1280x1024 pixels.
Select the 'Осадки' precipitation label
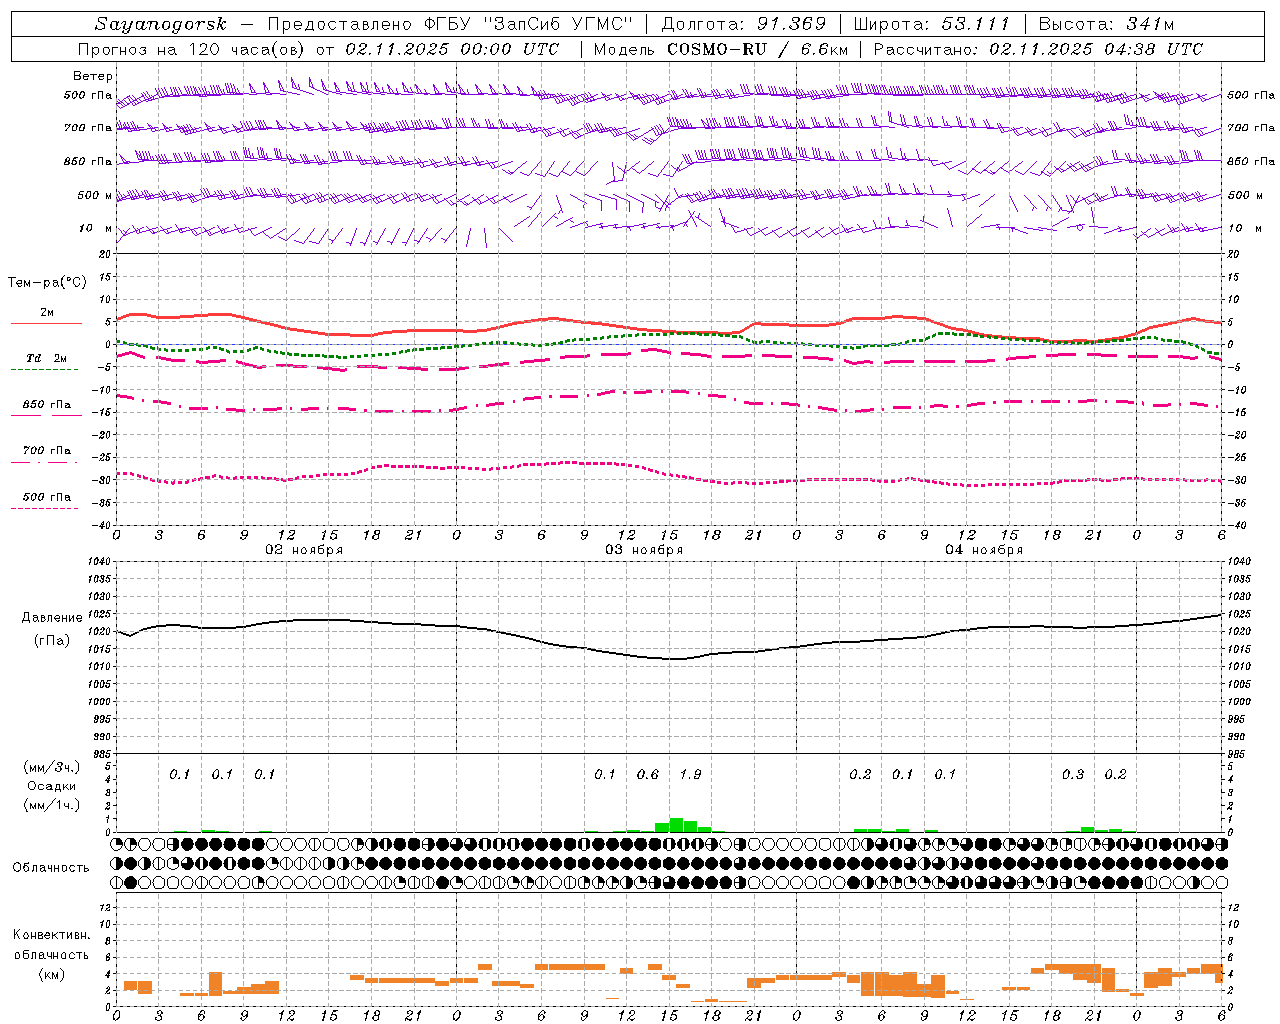click(52, 786)
